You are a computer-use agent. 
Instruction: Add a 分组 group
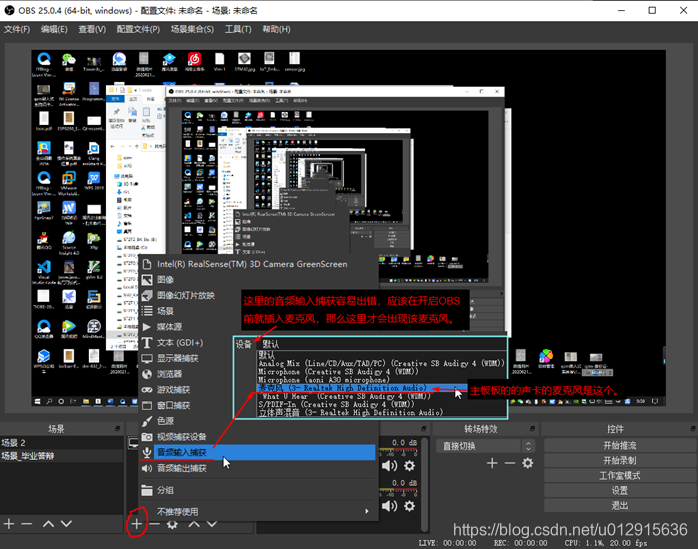pos(258,490)
